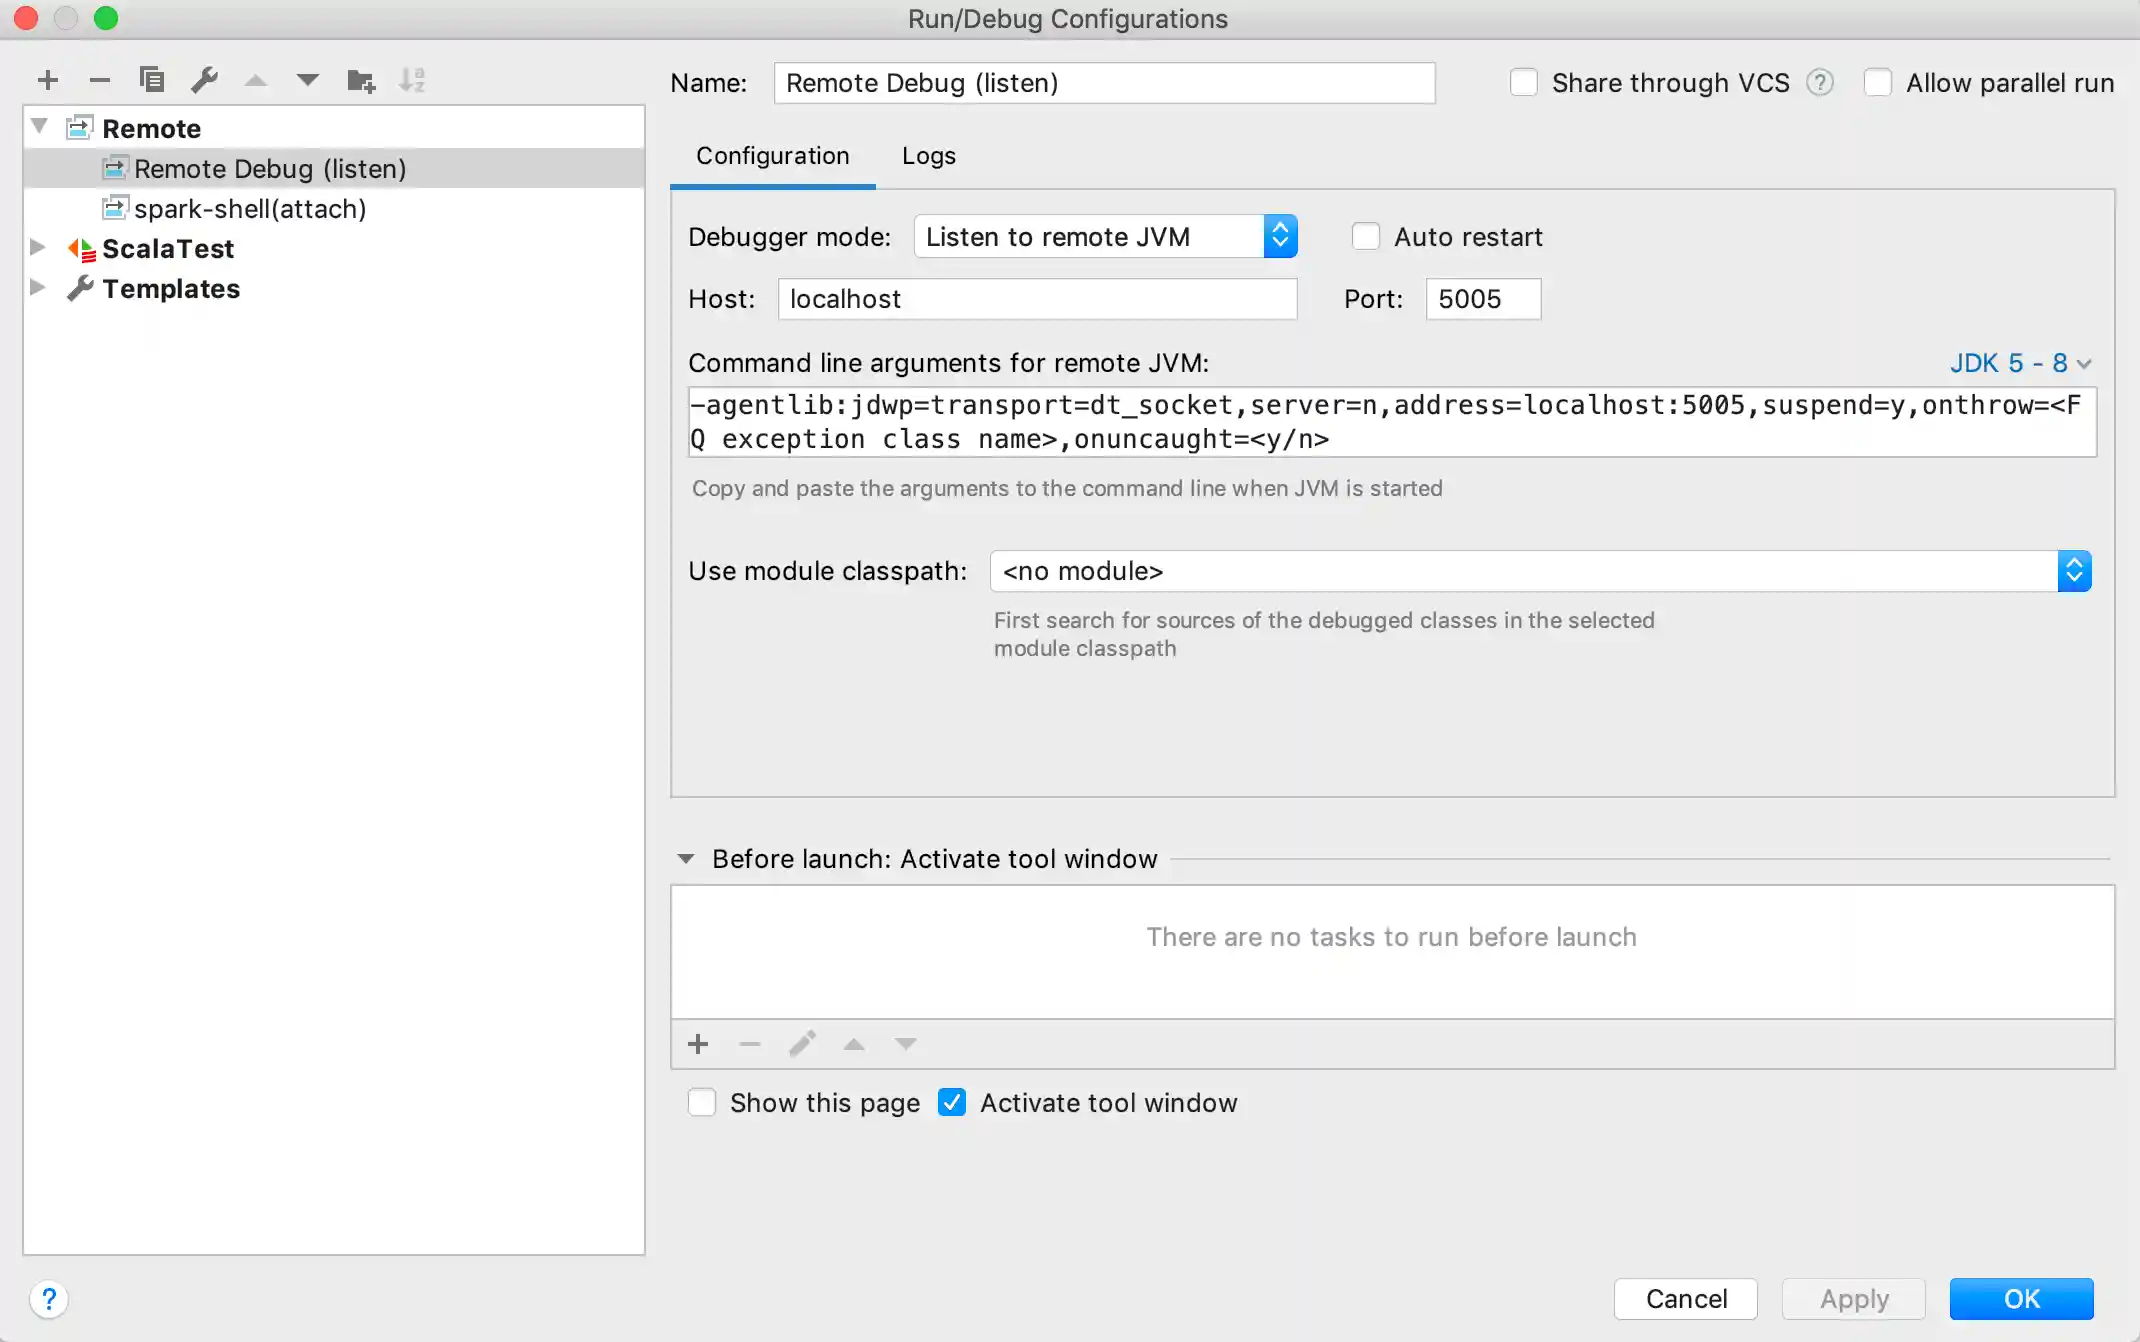Click the remove configuration minus icon
This screenshot has width=2140, height=1342.
[x=99, y=80]
